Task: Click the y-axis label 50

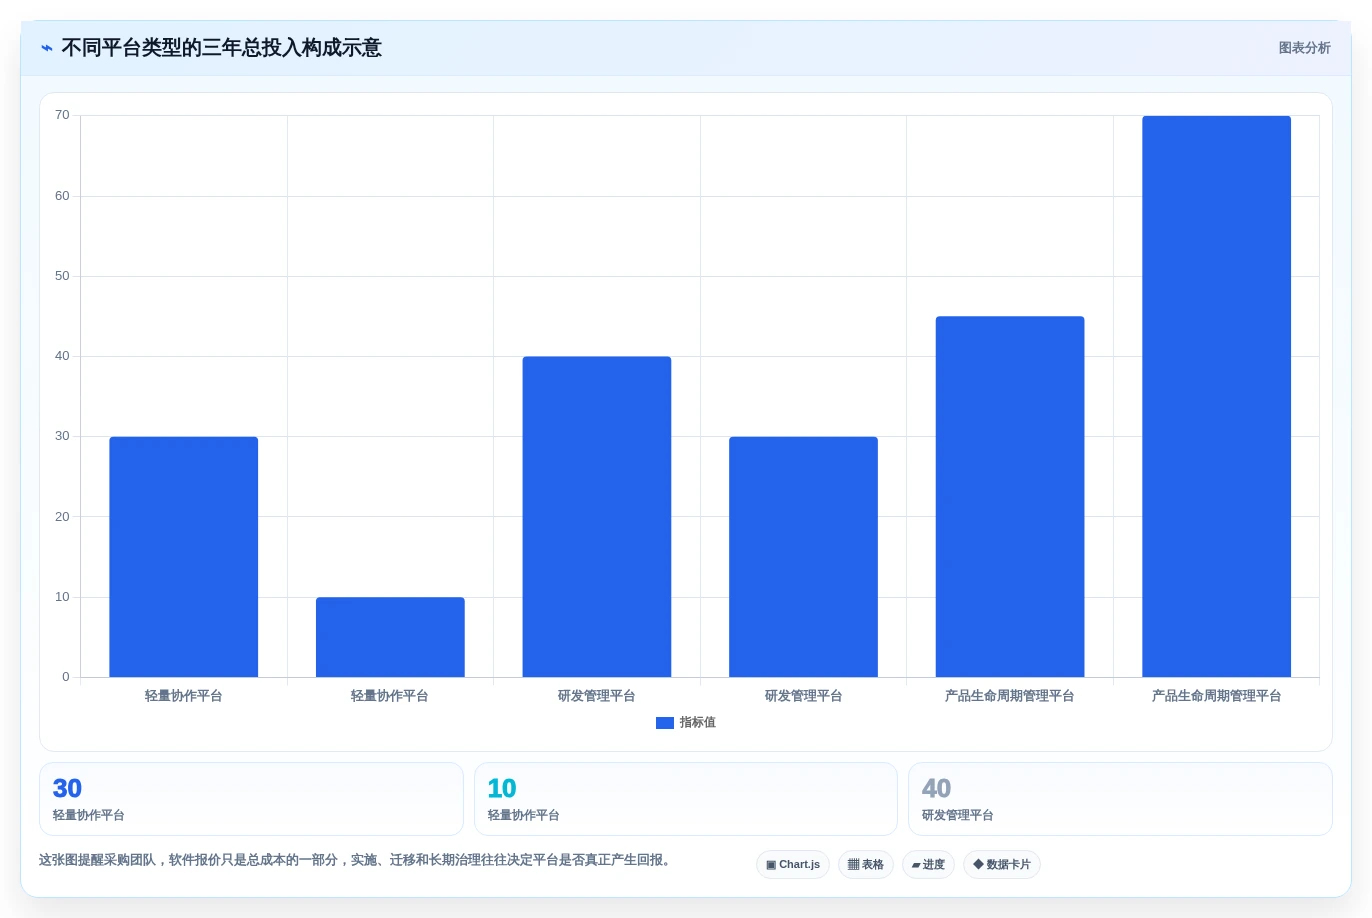Action: click(x=62, y=276)
